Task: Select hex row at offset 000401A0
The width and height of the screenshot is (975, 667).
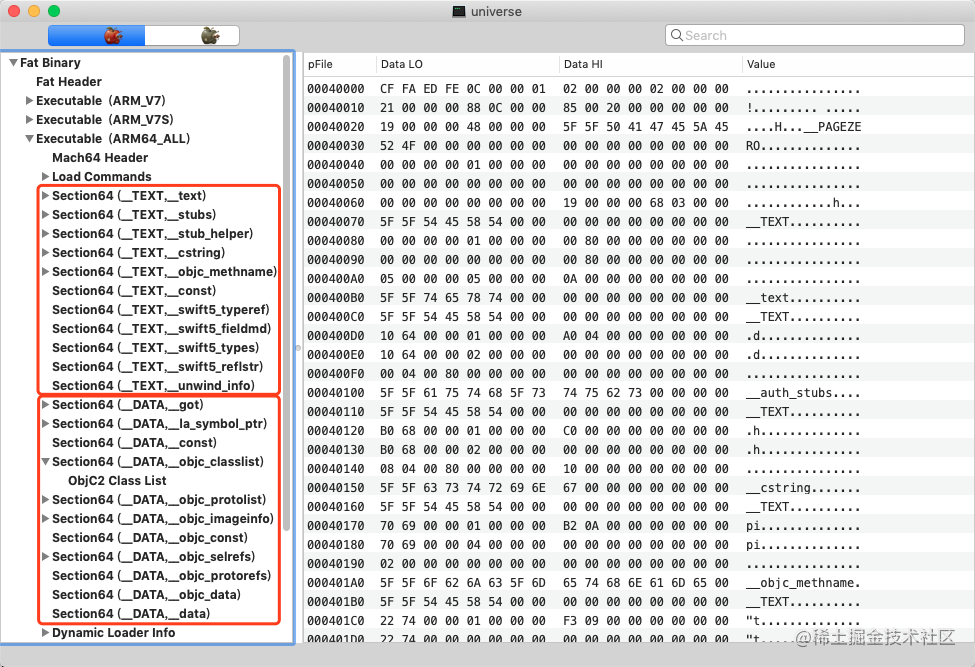Action: (x=639, y=583)
